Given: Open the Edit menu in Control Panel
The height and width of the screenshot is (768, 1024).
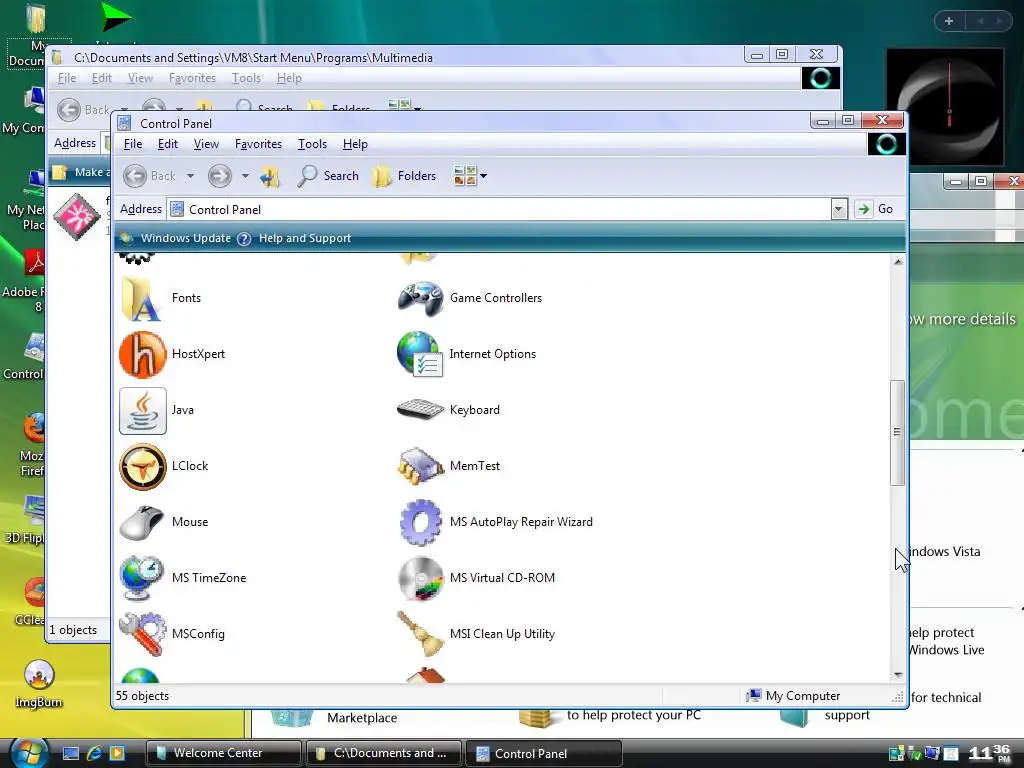Looking at the screenshot, I should pos(168,144).
